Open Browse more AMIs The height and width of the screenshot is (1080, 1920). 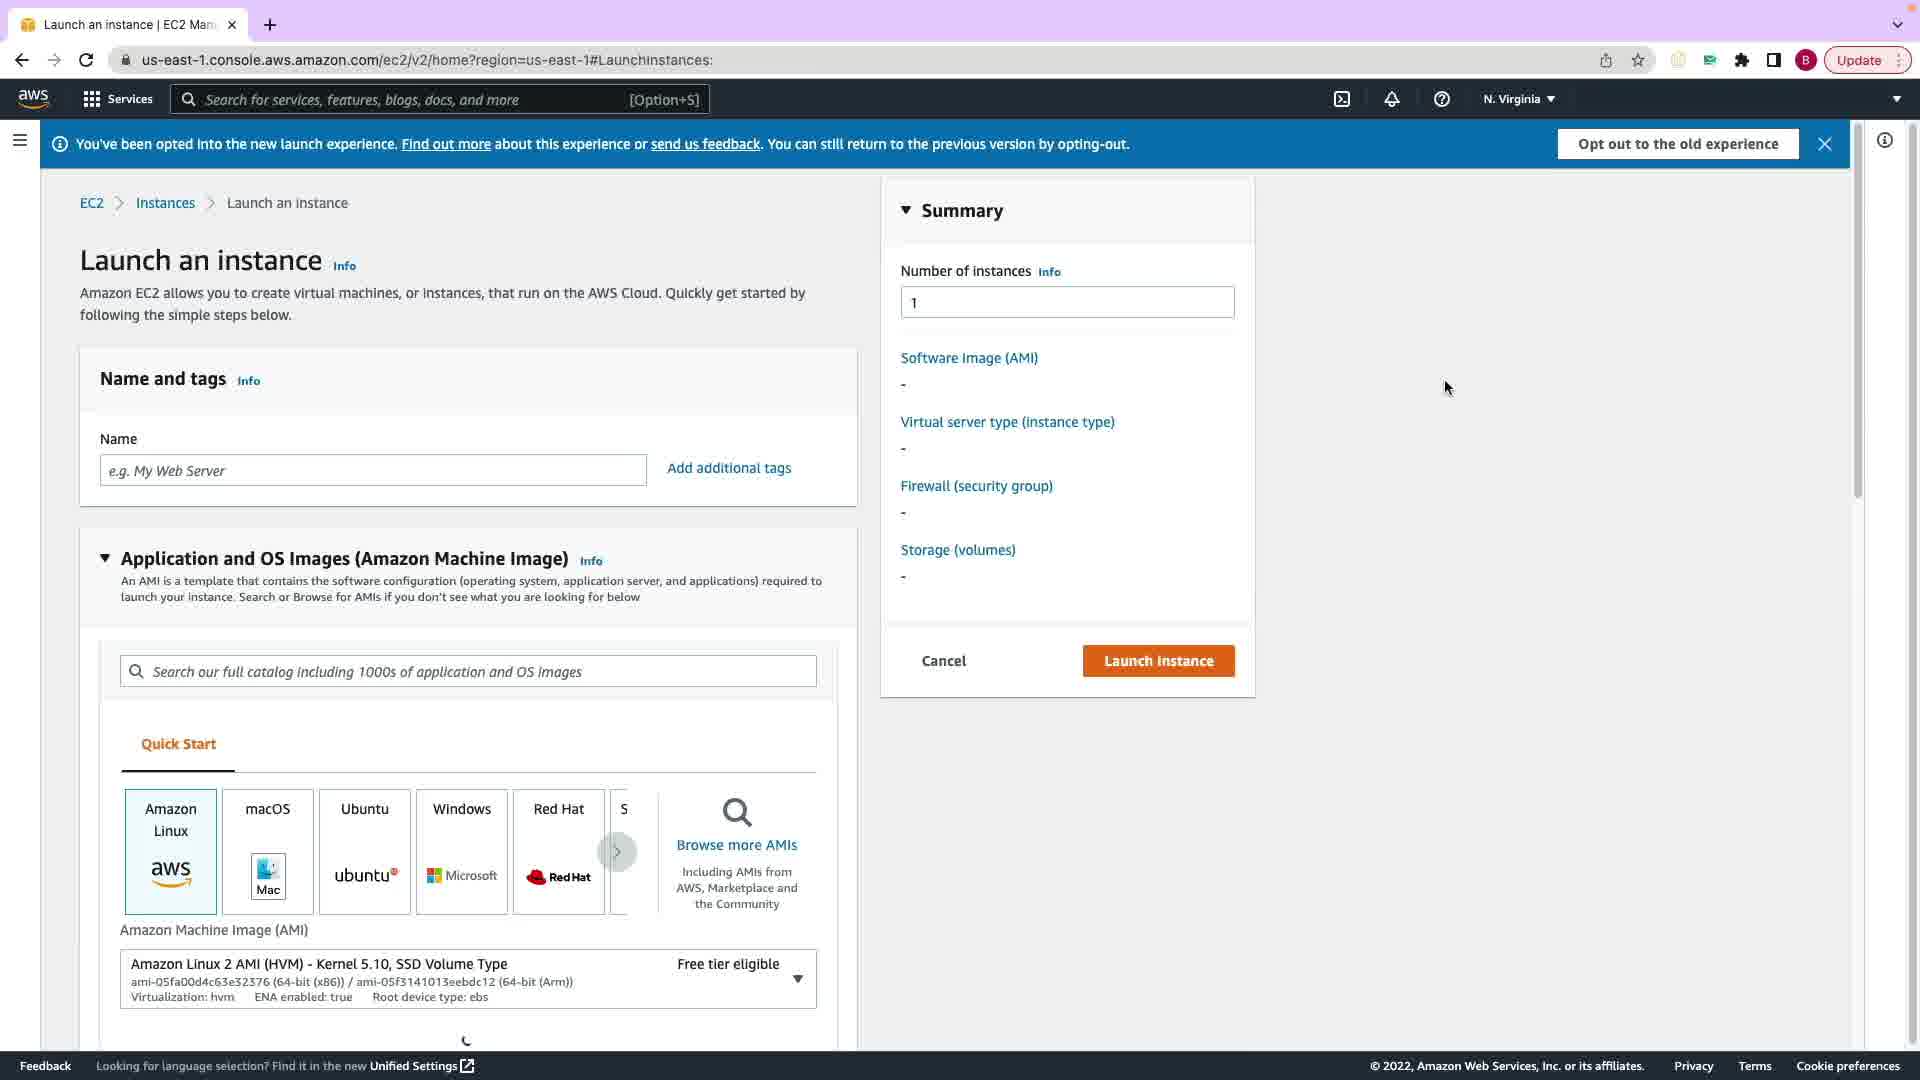[x=736, y=845]
